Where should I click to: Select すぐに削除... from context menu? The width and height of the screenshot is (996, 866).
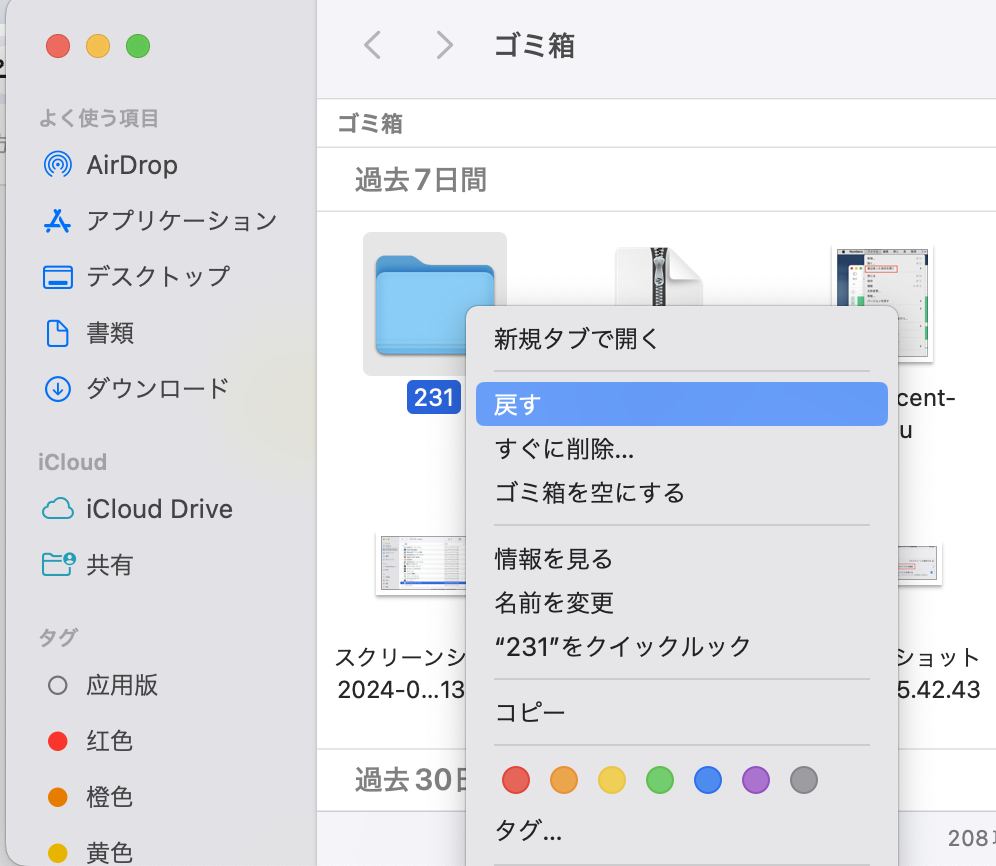coord(564,449)
